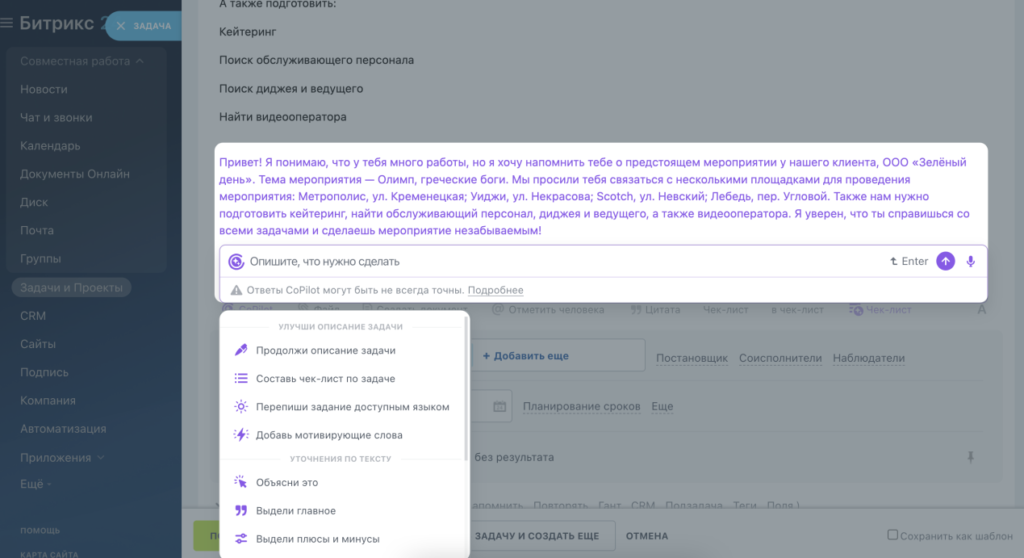This screenshot has width=1024, height=558.
Task: Open the hamburger menu beside Битрикс
Action: pyautogui.click(x=7, y=24)
